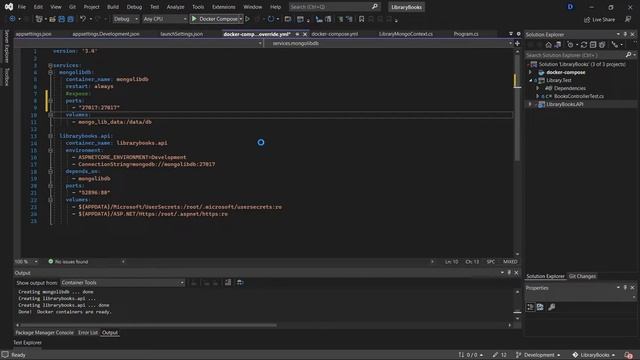Expand the Dependencies node
Screen dimensions: 640x360
(538, 88)
